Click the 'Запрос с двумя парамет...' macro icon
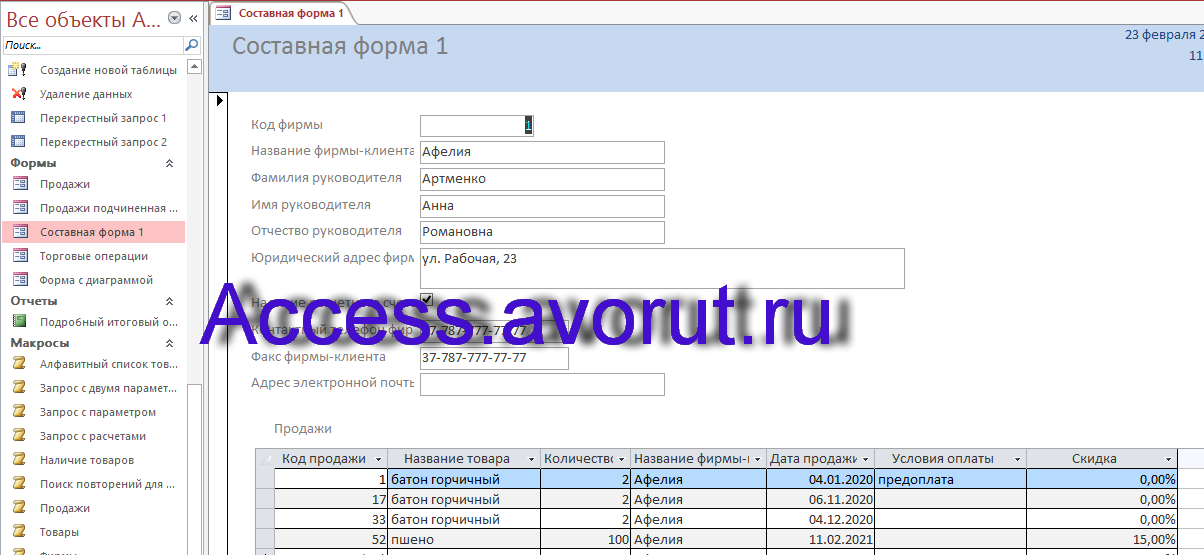Image resolution: width=1204 pixels, height=555 pixels. (x=19, y=388)
